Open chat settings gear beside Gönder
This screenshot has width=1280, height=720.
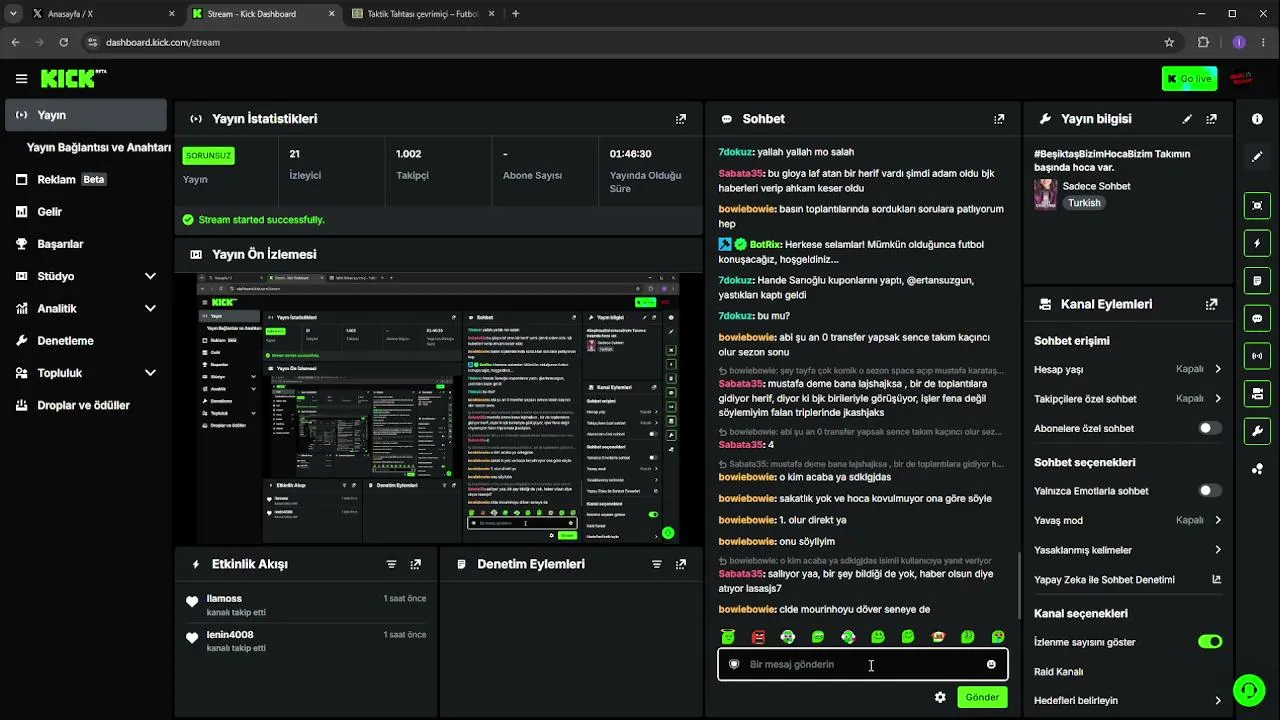point(940,697)
